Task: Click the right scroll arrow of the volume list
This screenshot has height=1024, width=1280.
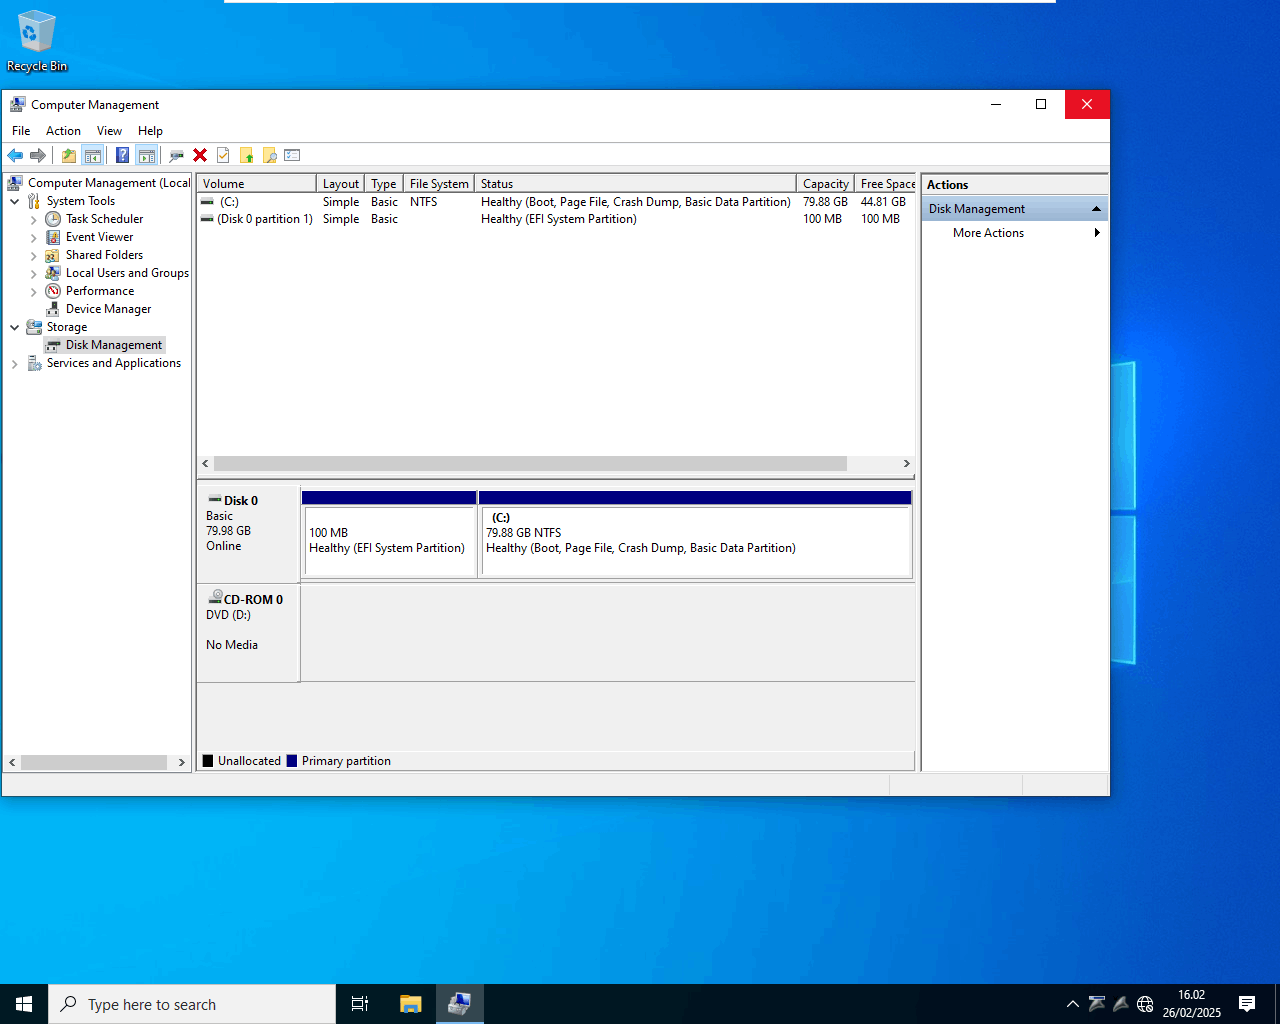Action: [x=907, y=464]
